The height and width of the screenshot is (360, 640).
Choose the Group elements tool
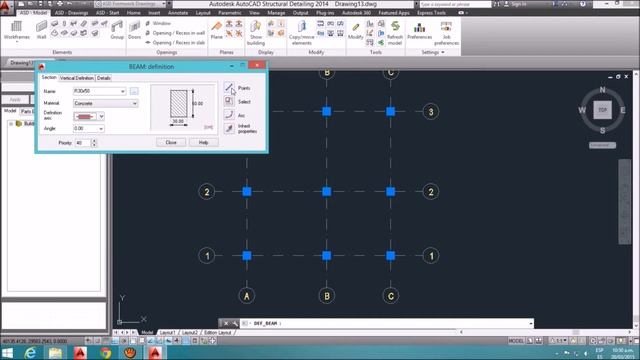click(117, 30)
